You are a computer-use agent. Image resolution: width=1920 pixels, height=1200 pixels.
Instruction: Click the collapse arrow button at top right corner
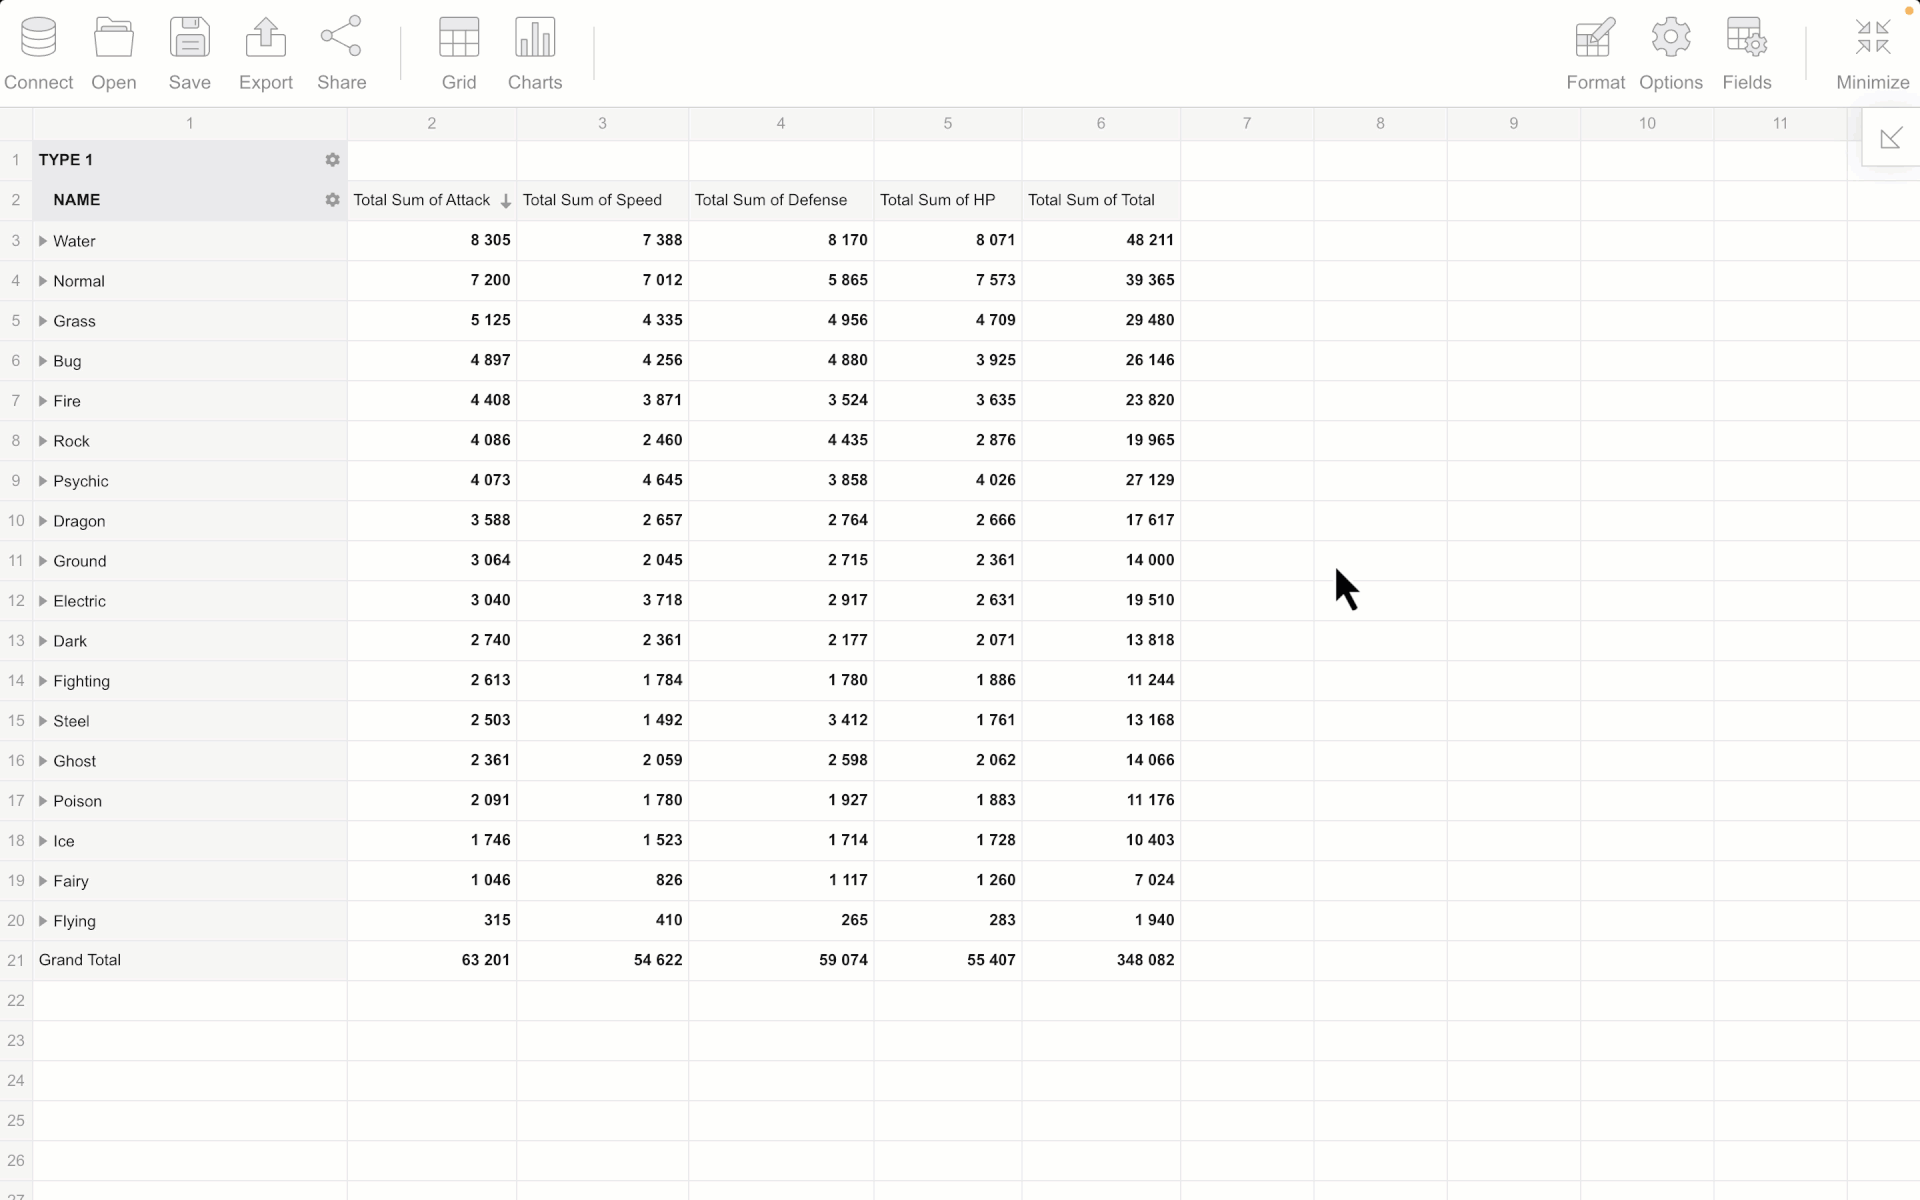pyautogui.click(x=1891, y=138)
